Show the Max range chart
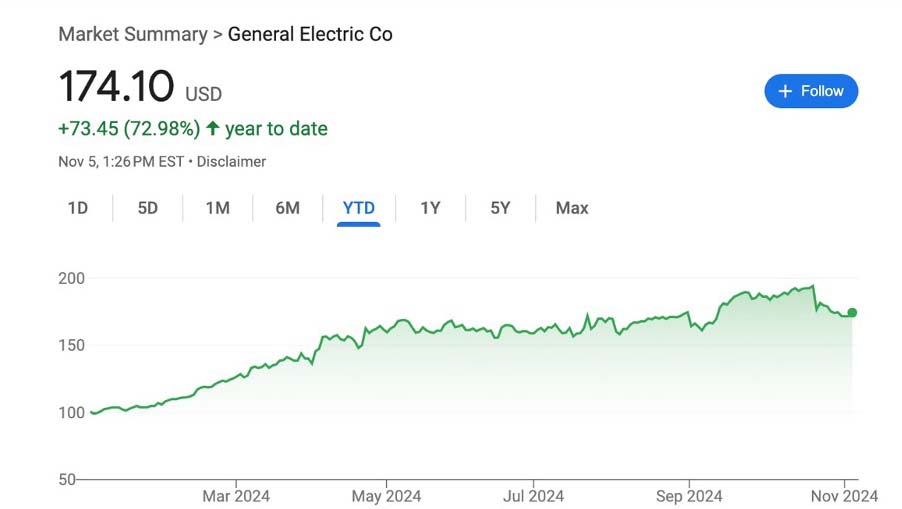 click(x=572, y=208)
